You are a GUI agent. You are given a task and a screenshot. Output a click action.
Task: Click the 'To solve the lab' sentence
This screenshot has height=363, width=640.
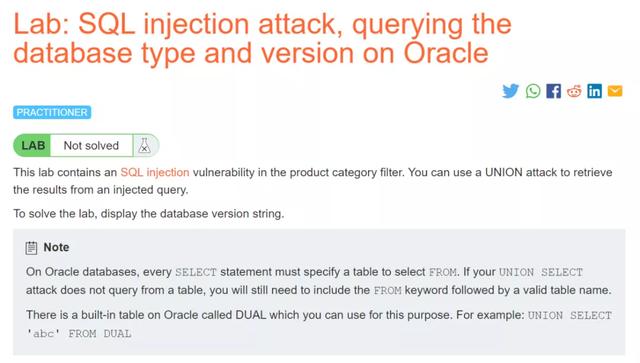149,214
